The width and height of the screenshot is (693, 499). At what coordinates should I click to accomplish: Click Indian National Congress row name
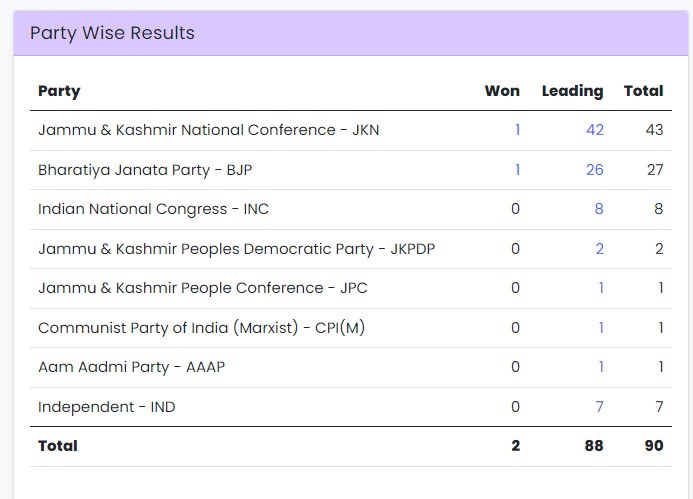pos(153,209)
